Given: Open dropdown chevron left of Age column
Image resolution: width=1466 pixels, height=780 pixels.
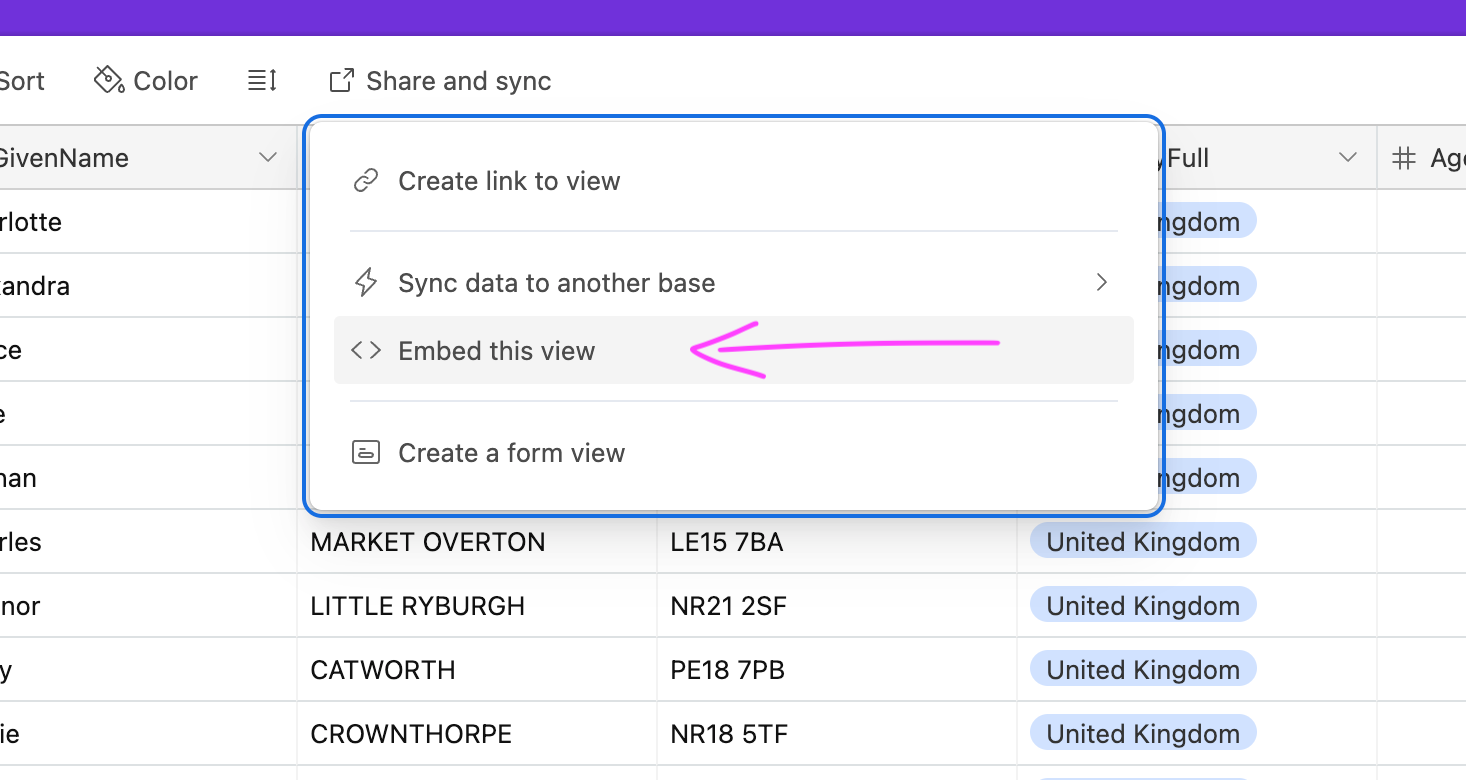Looking at the screenshot, I should 1347,158.
